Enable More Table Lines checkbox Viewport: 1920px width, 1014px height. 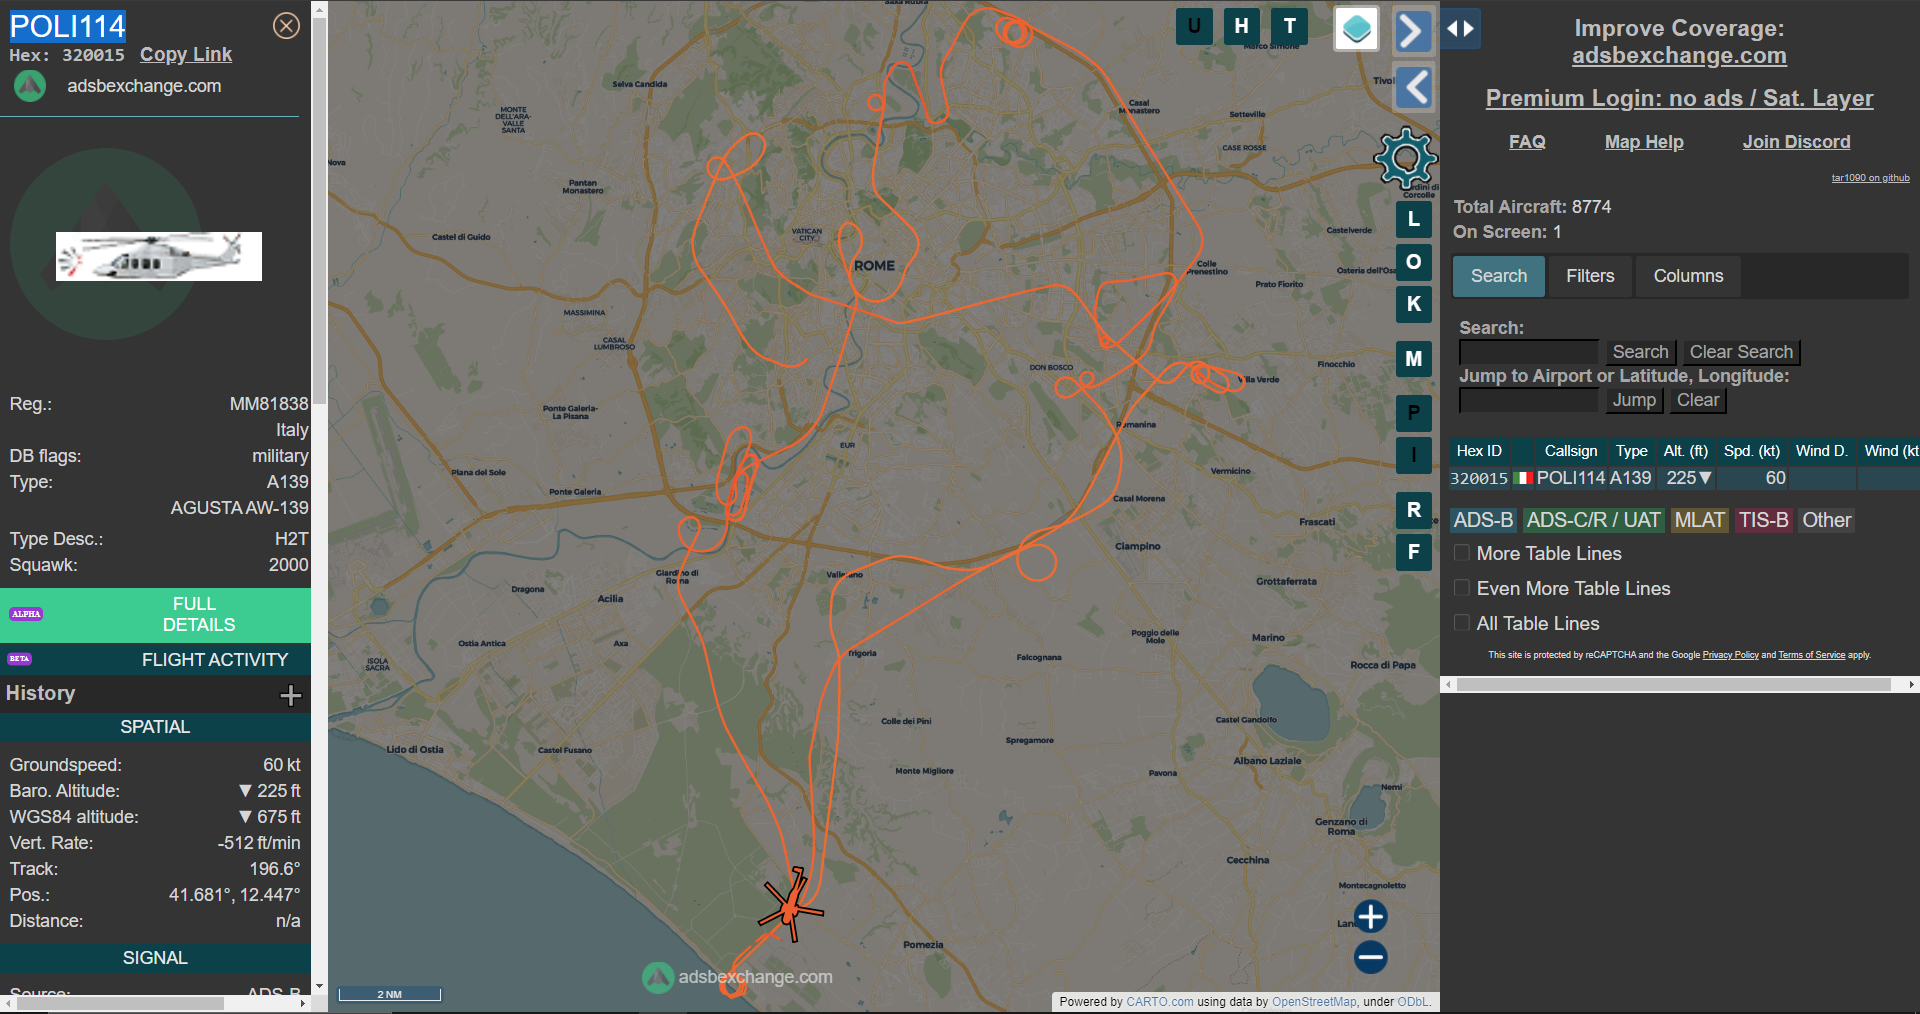[1462, 553]
